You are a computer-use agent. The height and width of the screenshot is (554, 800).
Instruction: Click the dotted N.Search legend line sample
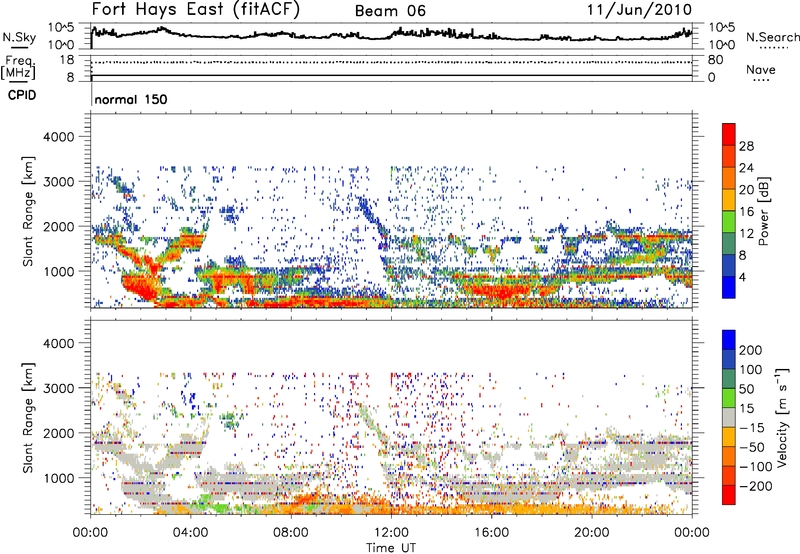(773, 47)
